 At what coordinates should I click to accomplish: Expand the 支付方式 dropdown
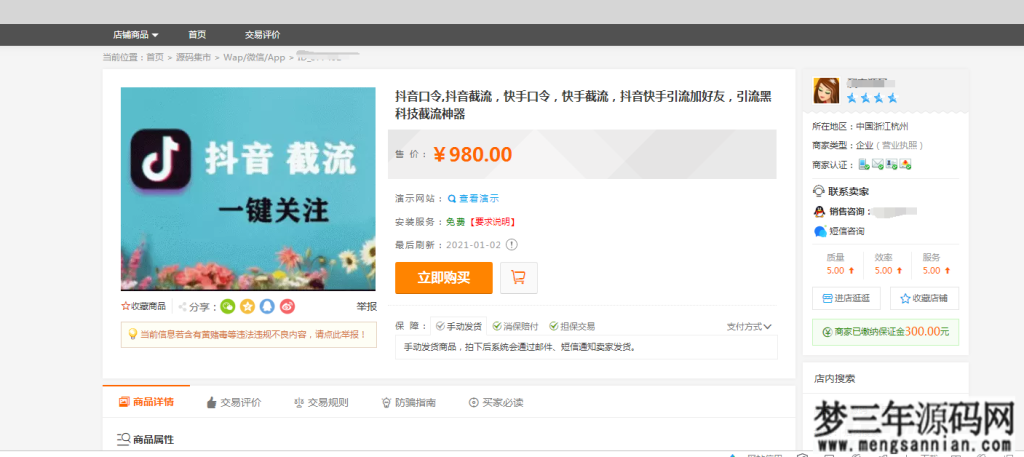click(750, 326)
